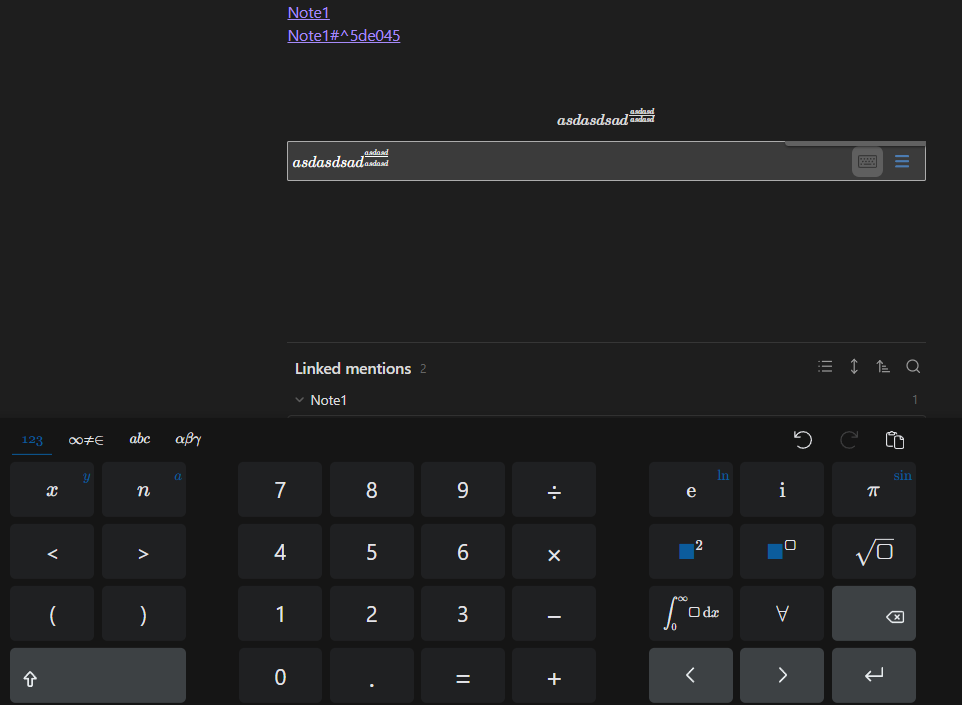Insert the definite integral template
Image resolution: width=962 pixels, height=705 pixels.
691,613
